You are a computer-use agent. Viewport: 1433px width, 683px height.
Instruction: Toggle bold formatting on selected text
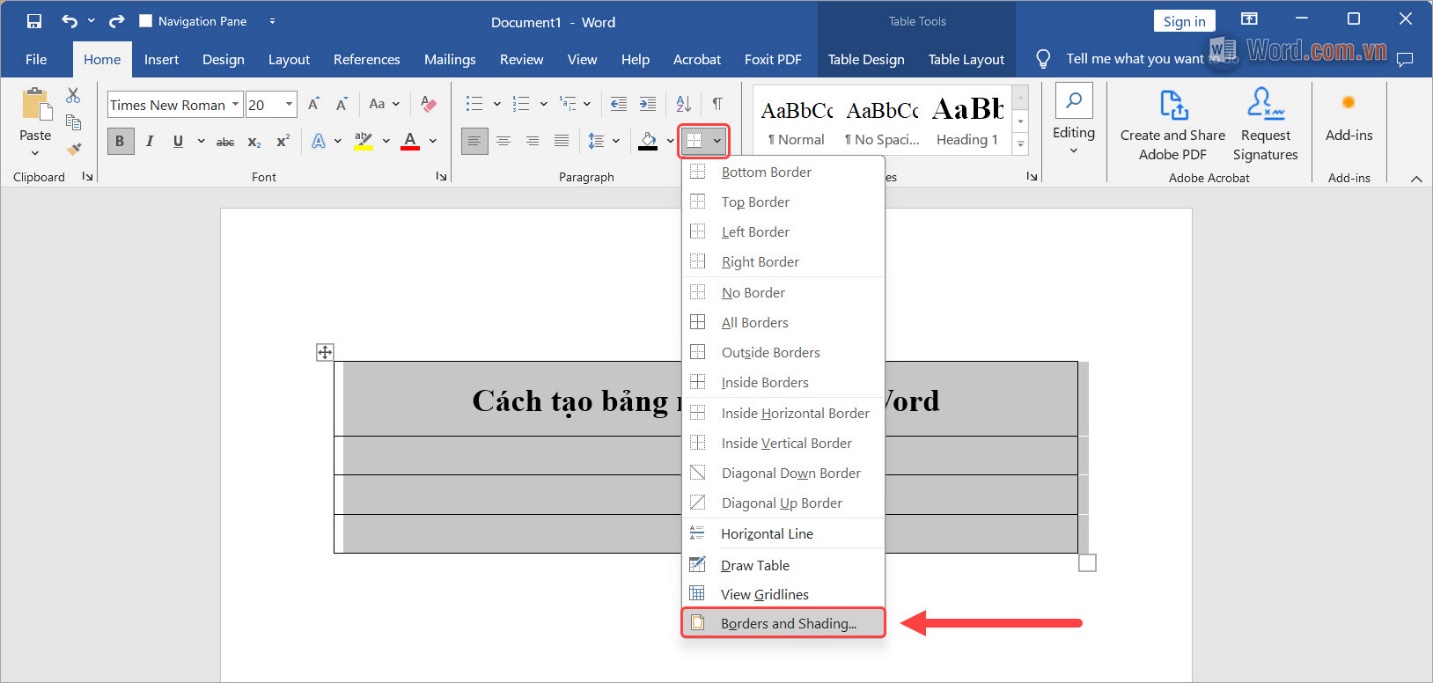click(119, 140)
